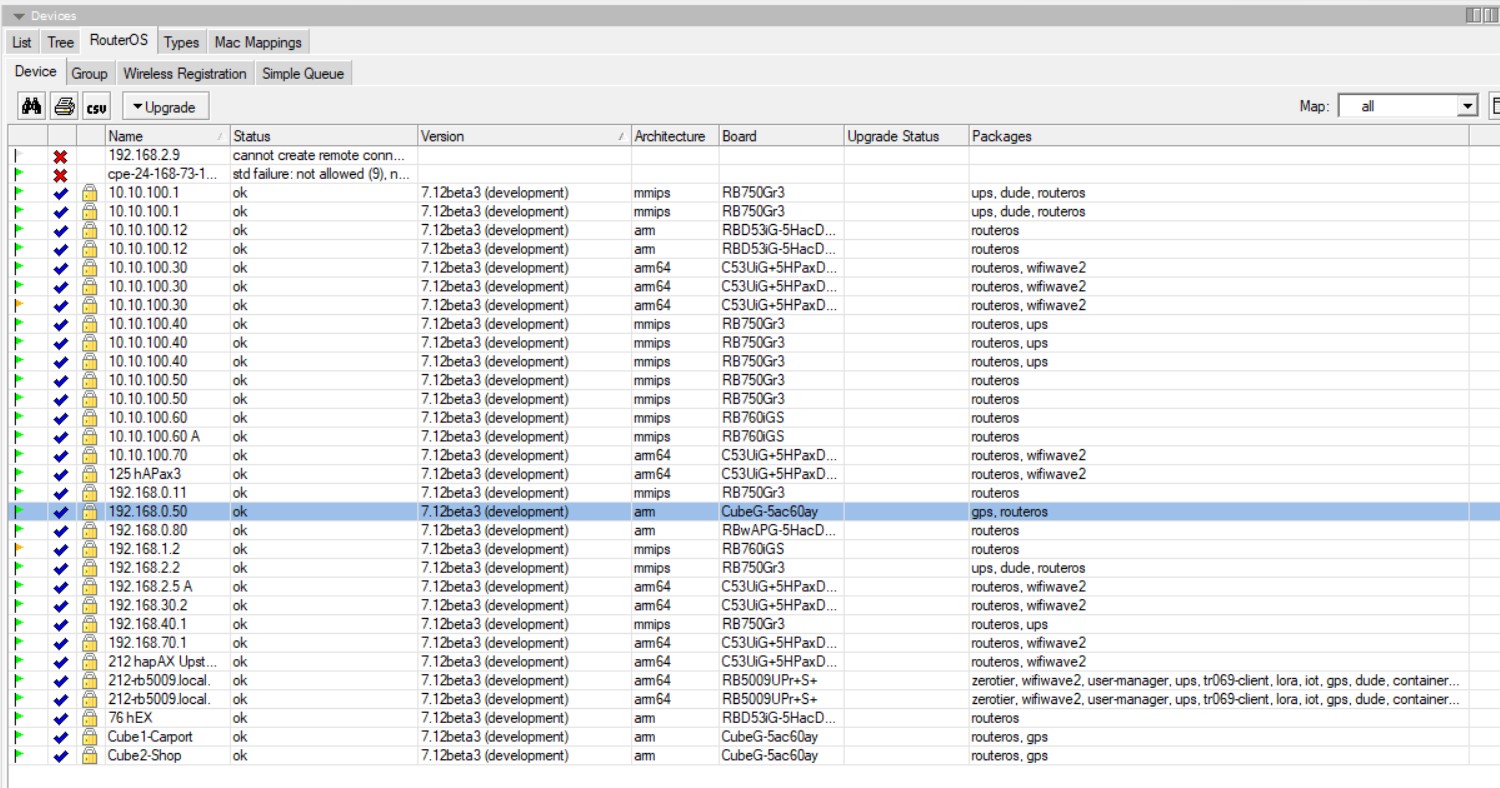Click lock icon on 125 hAPax3 row
1500x788 pixels.
coord(90,474)
